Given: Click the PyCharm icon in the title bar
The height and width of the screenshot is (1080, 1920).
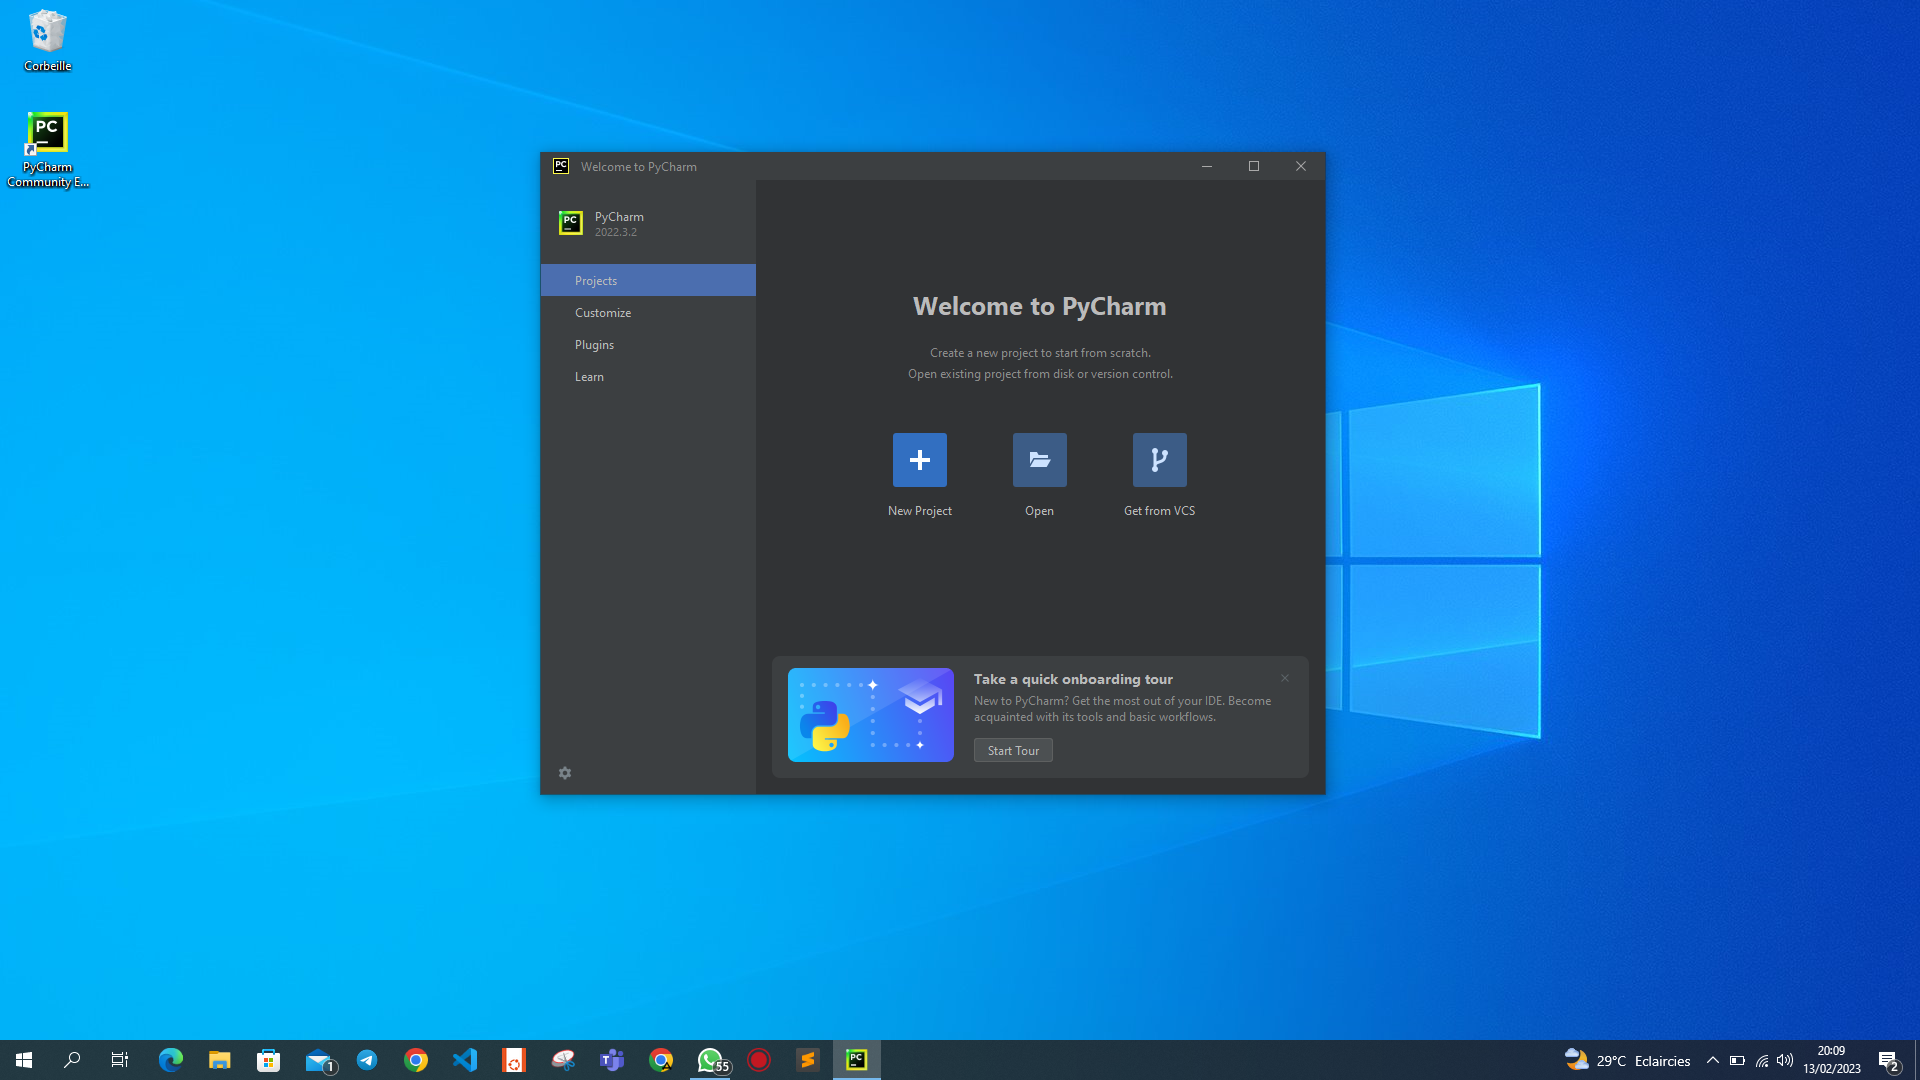Looking at the screenshot, I should pyautogui.click(x=561, y=166).
